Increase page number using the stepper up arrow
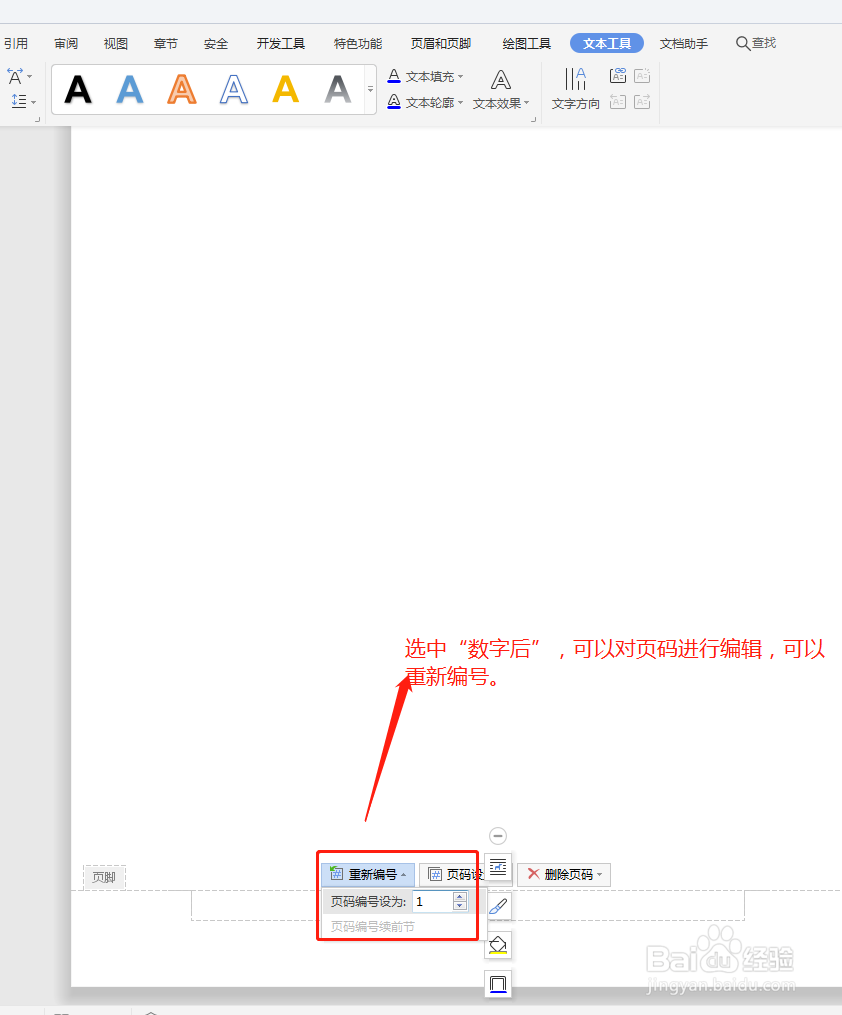The height and width of the screenshot is (1015, 842). pos(461,897)
